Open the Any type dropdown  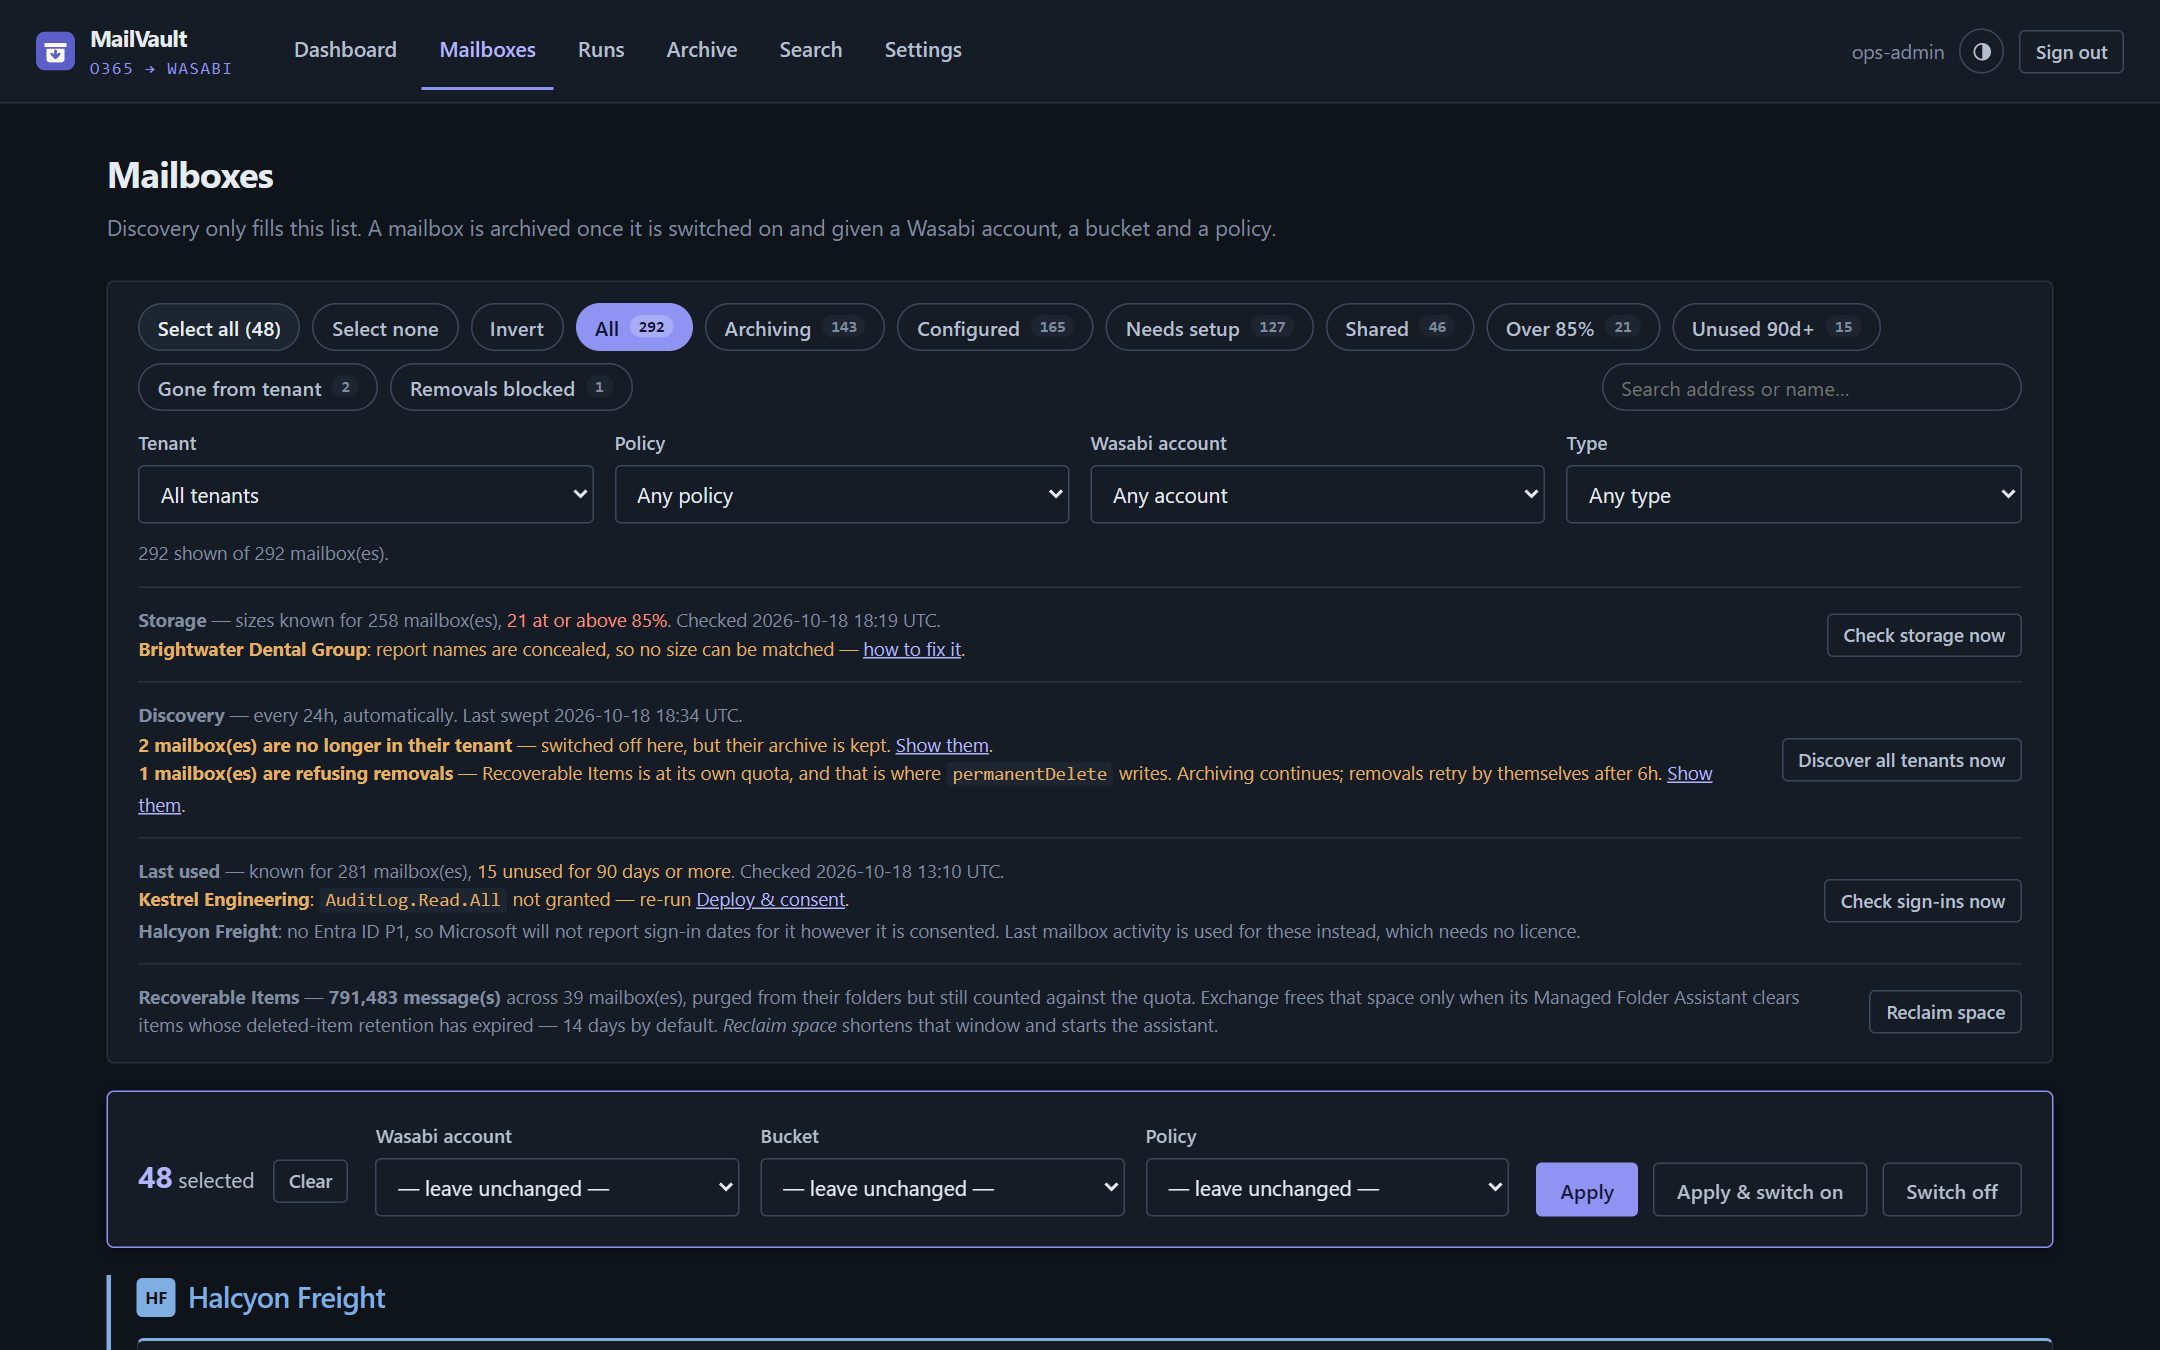click(1793, 495)
